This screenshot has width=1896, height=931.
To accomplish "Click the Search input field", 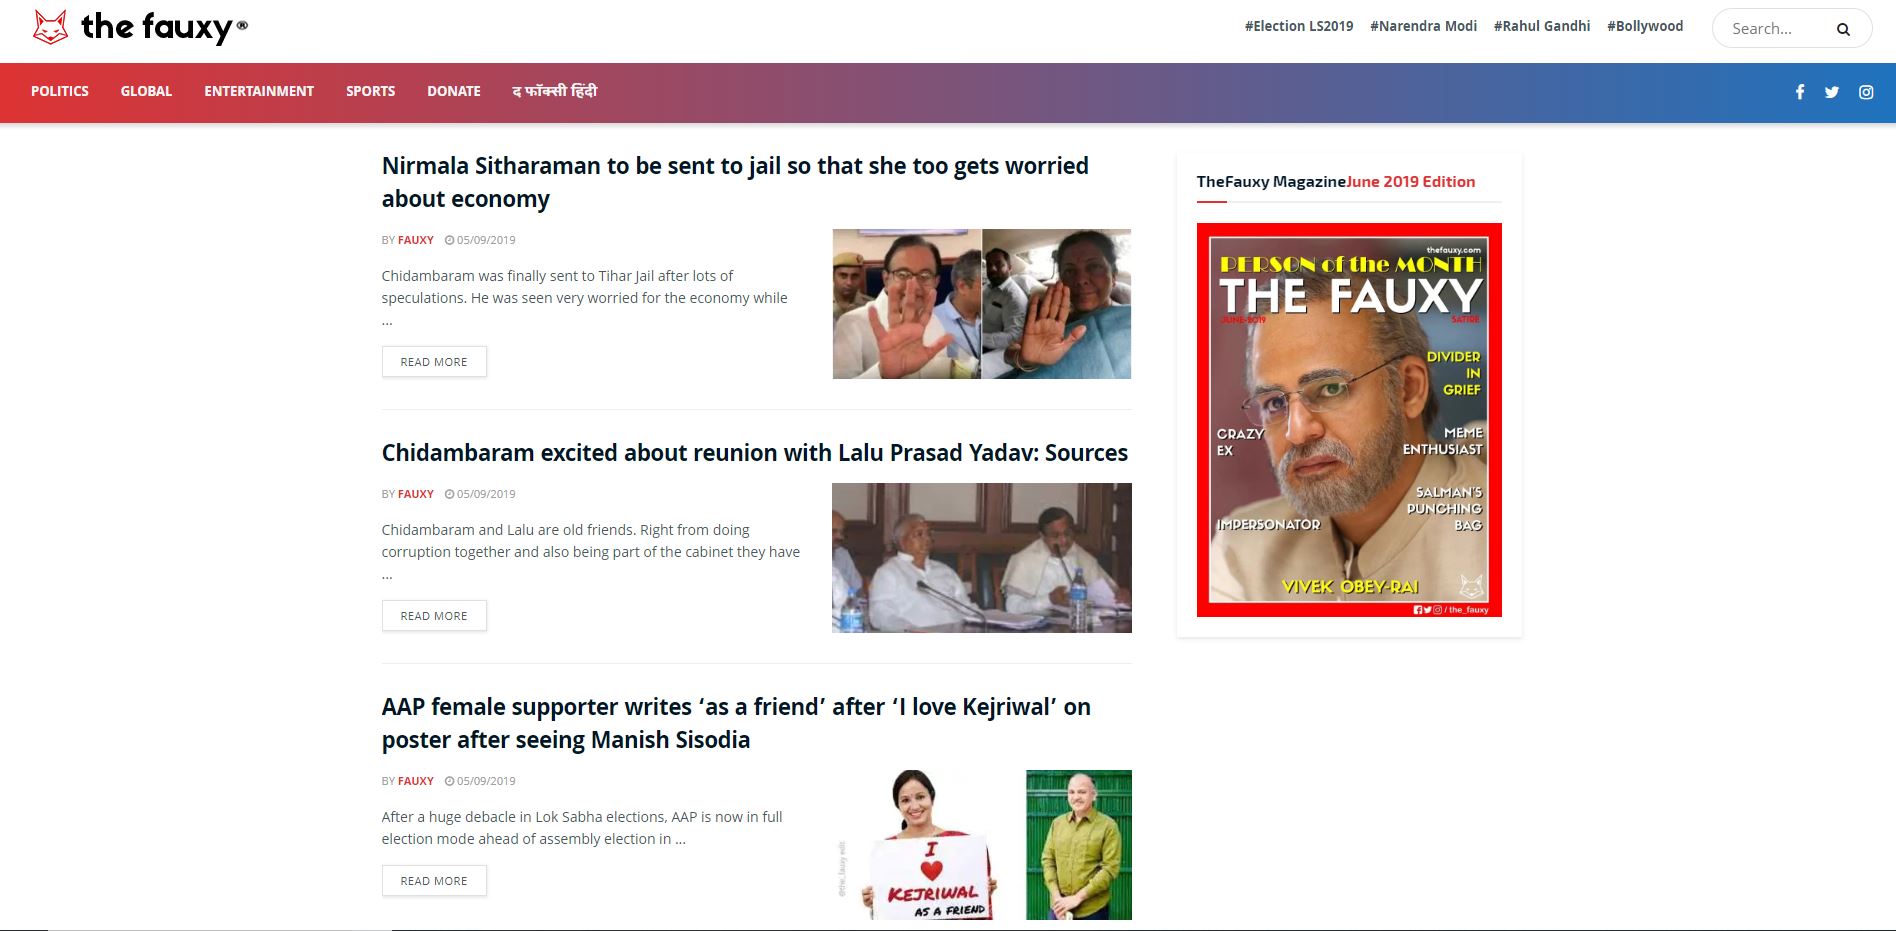I will [x=1778, y=29].
